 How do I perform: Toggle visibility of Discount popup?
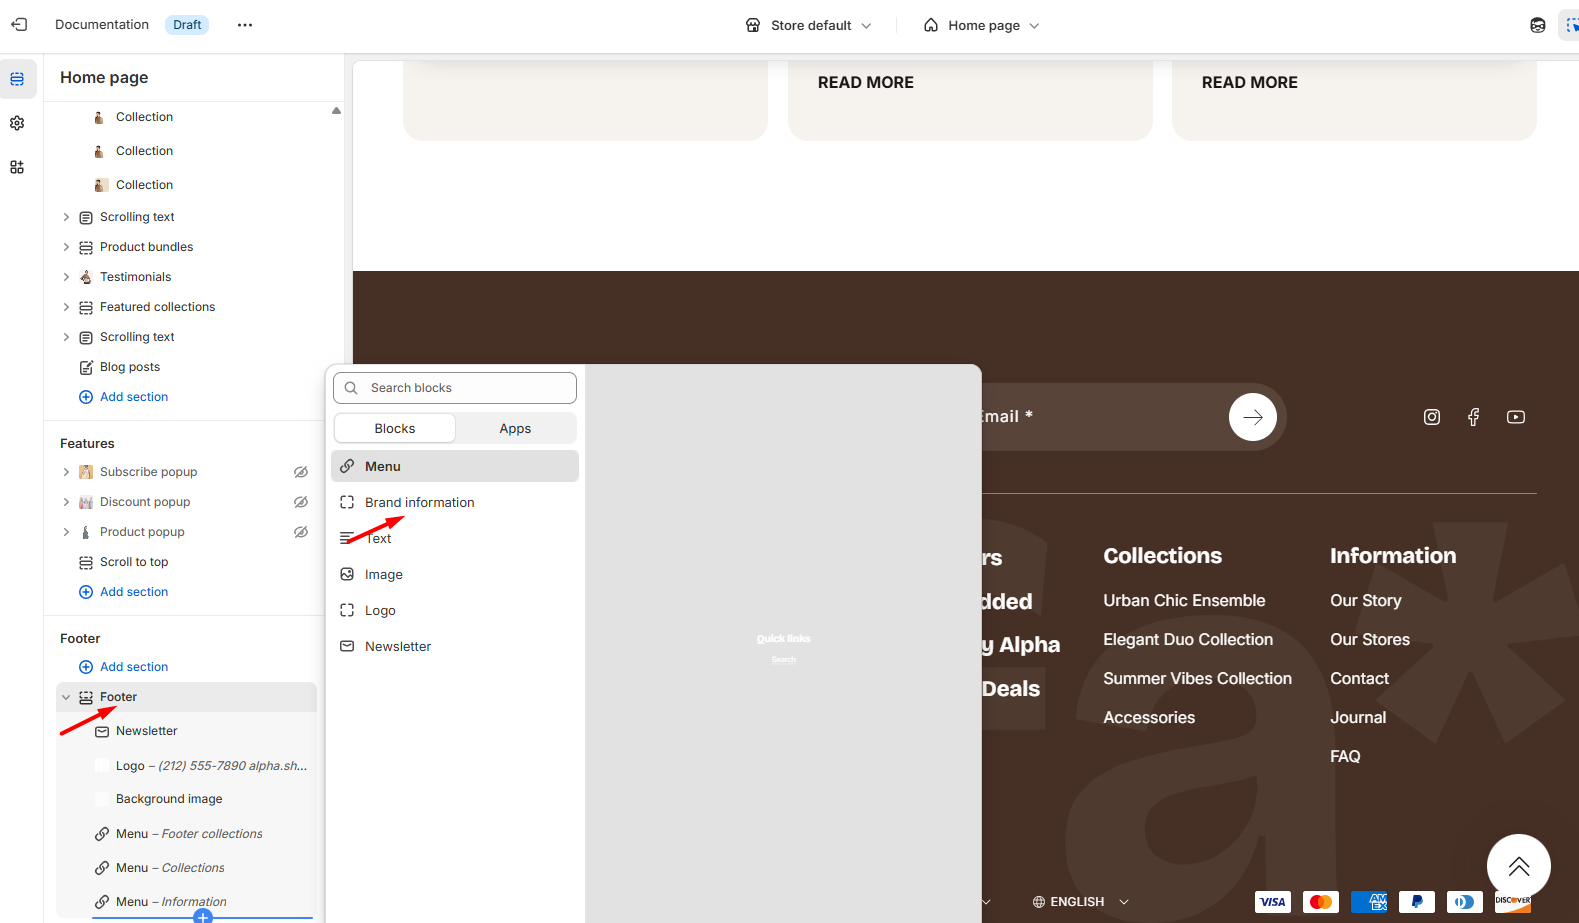click(x=301, y=502)
